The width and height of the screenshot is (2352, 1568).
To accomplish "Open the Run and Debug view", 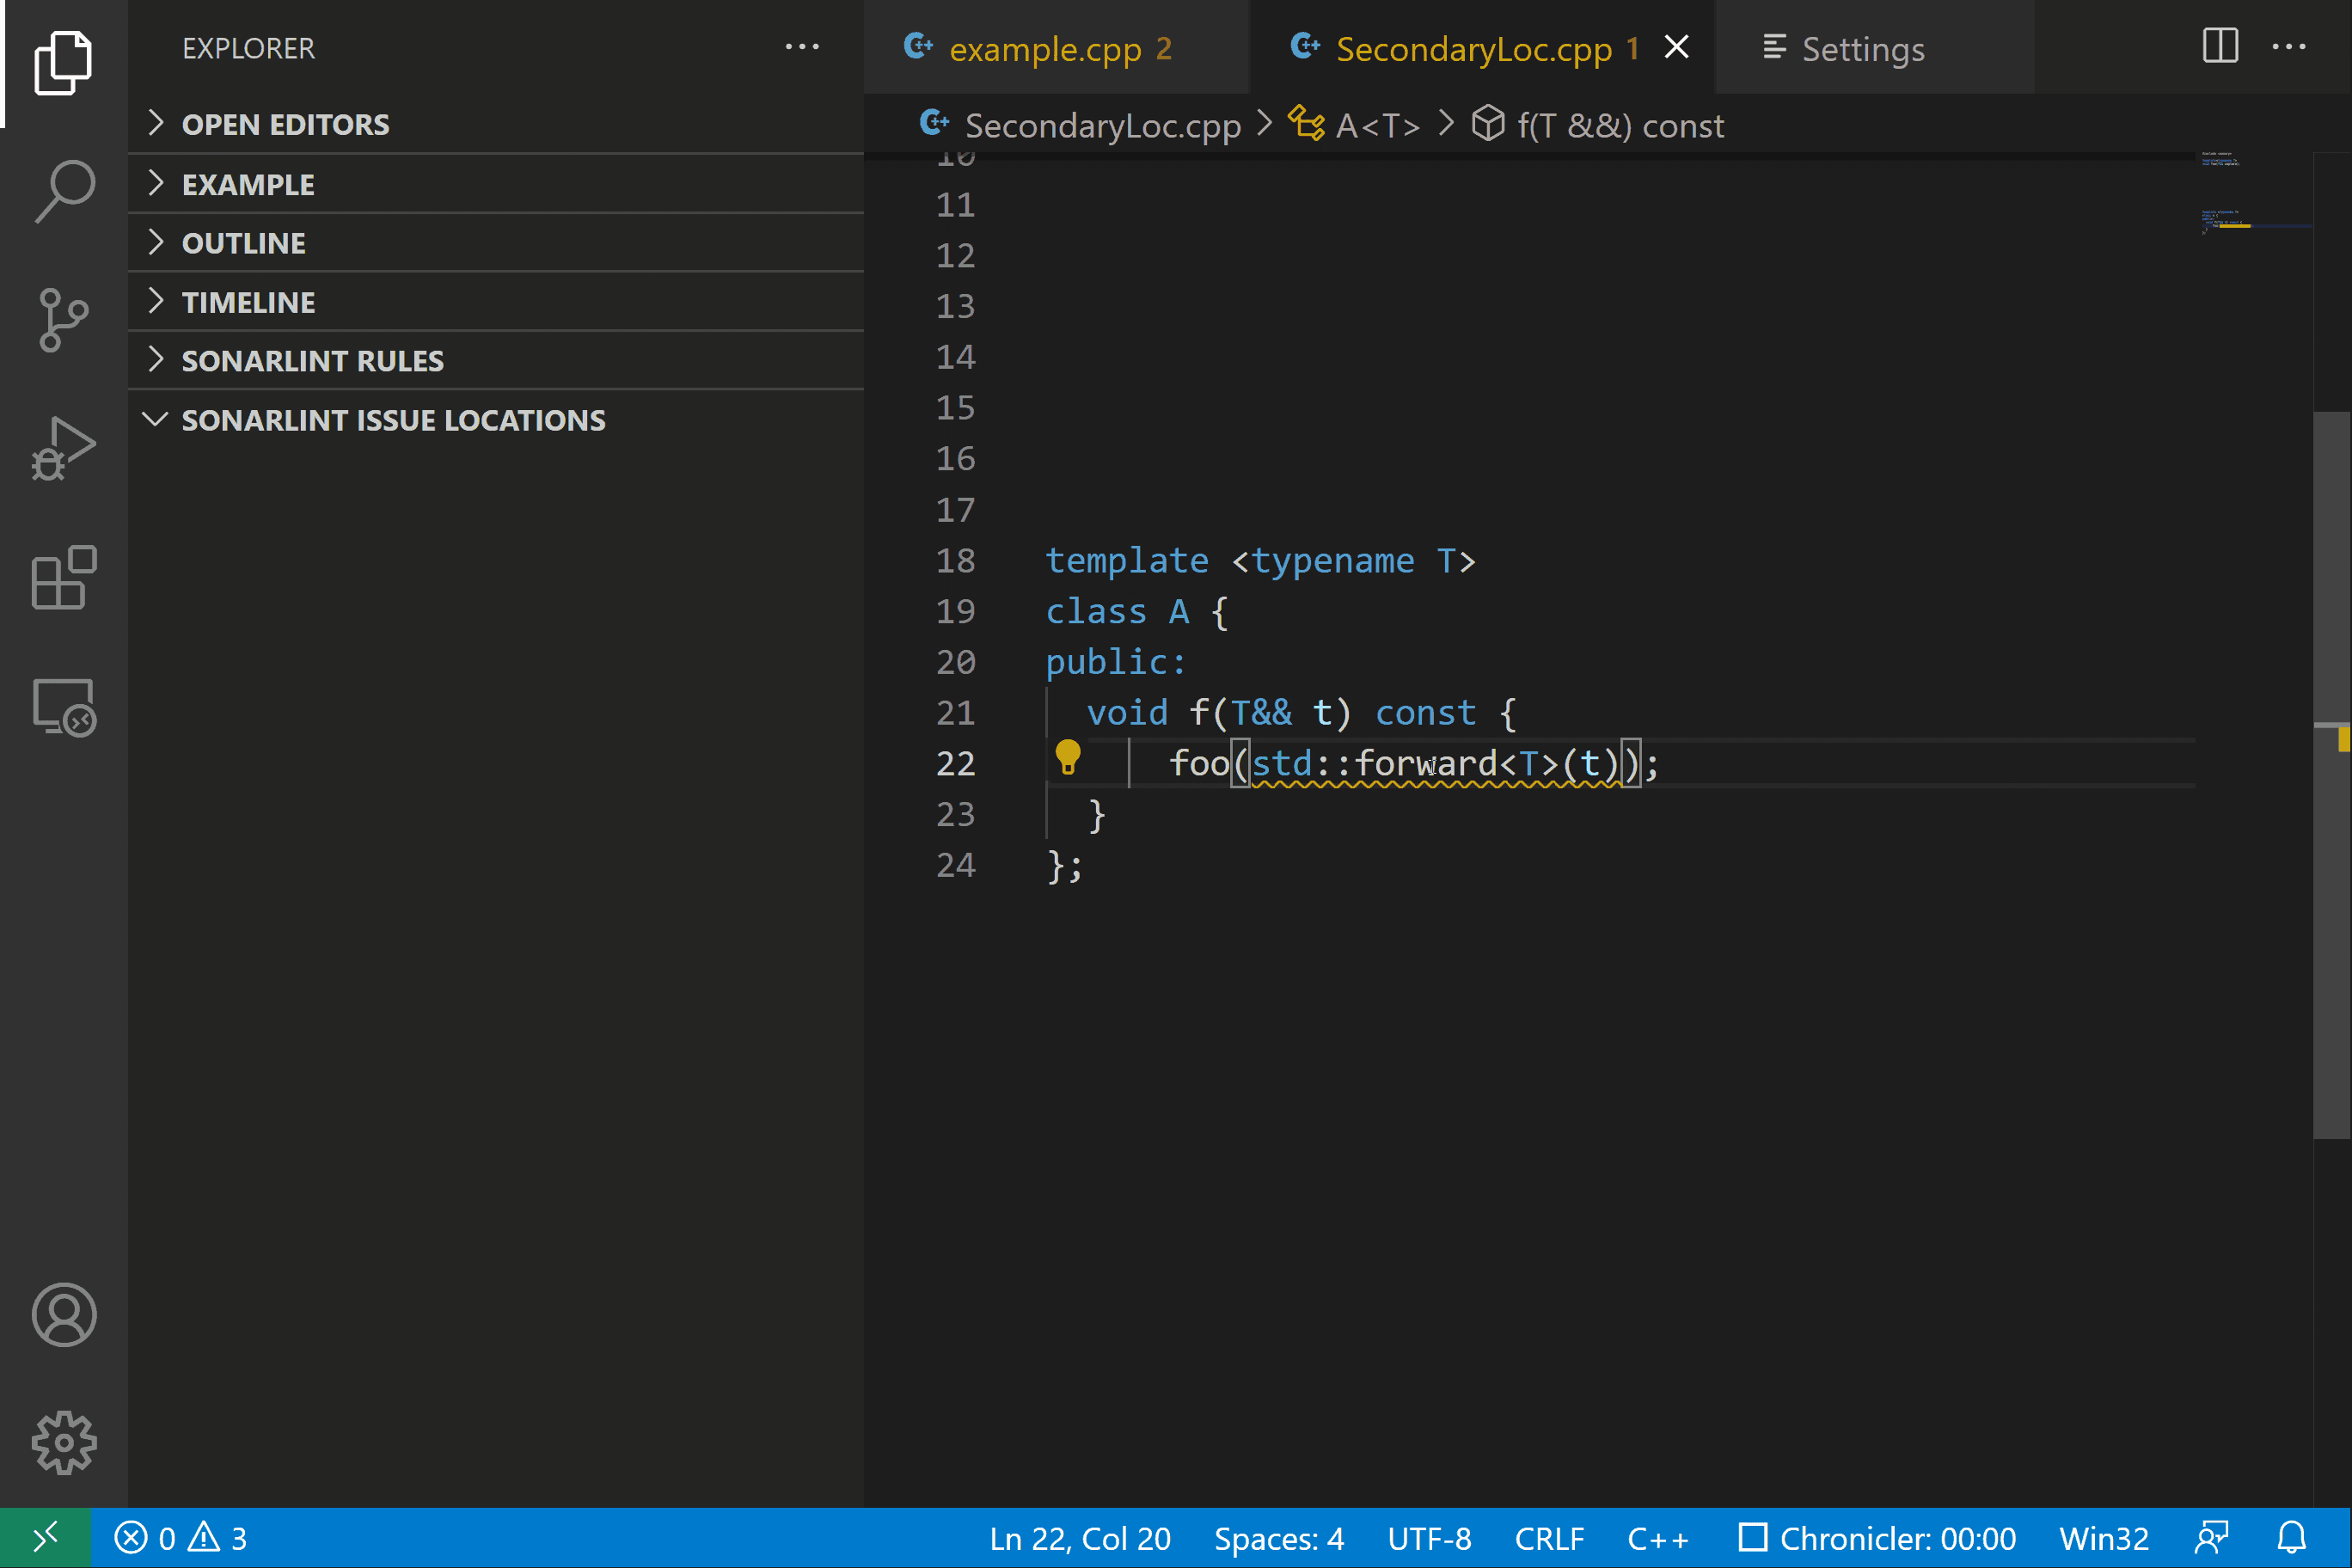I will click(x=63, y=447).
